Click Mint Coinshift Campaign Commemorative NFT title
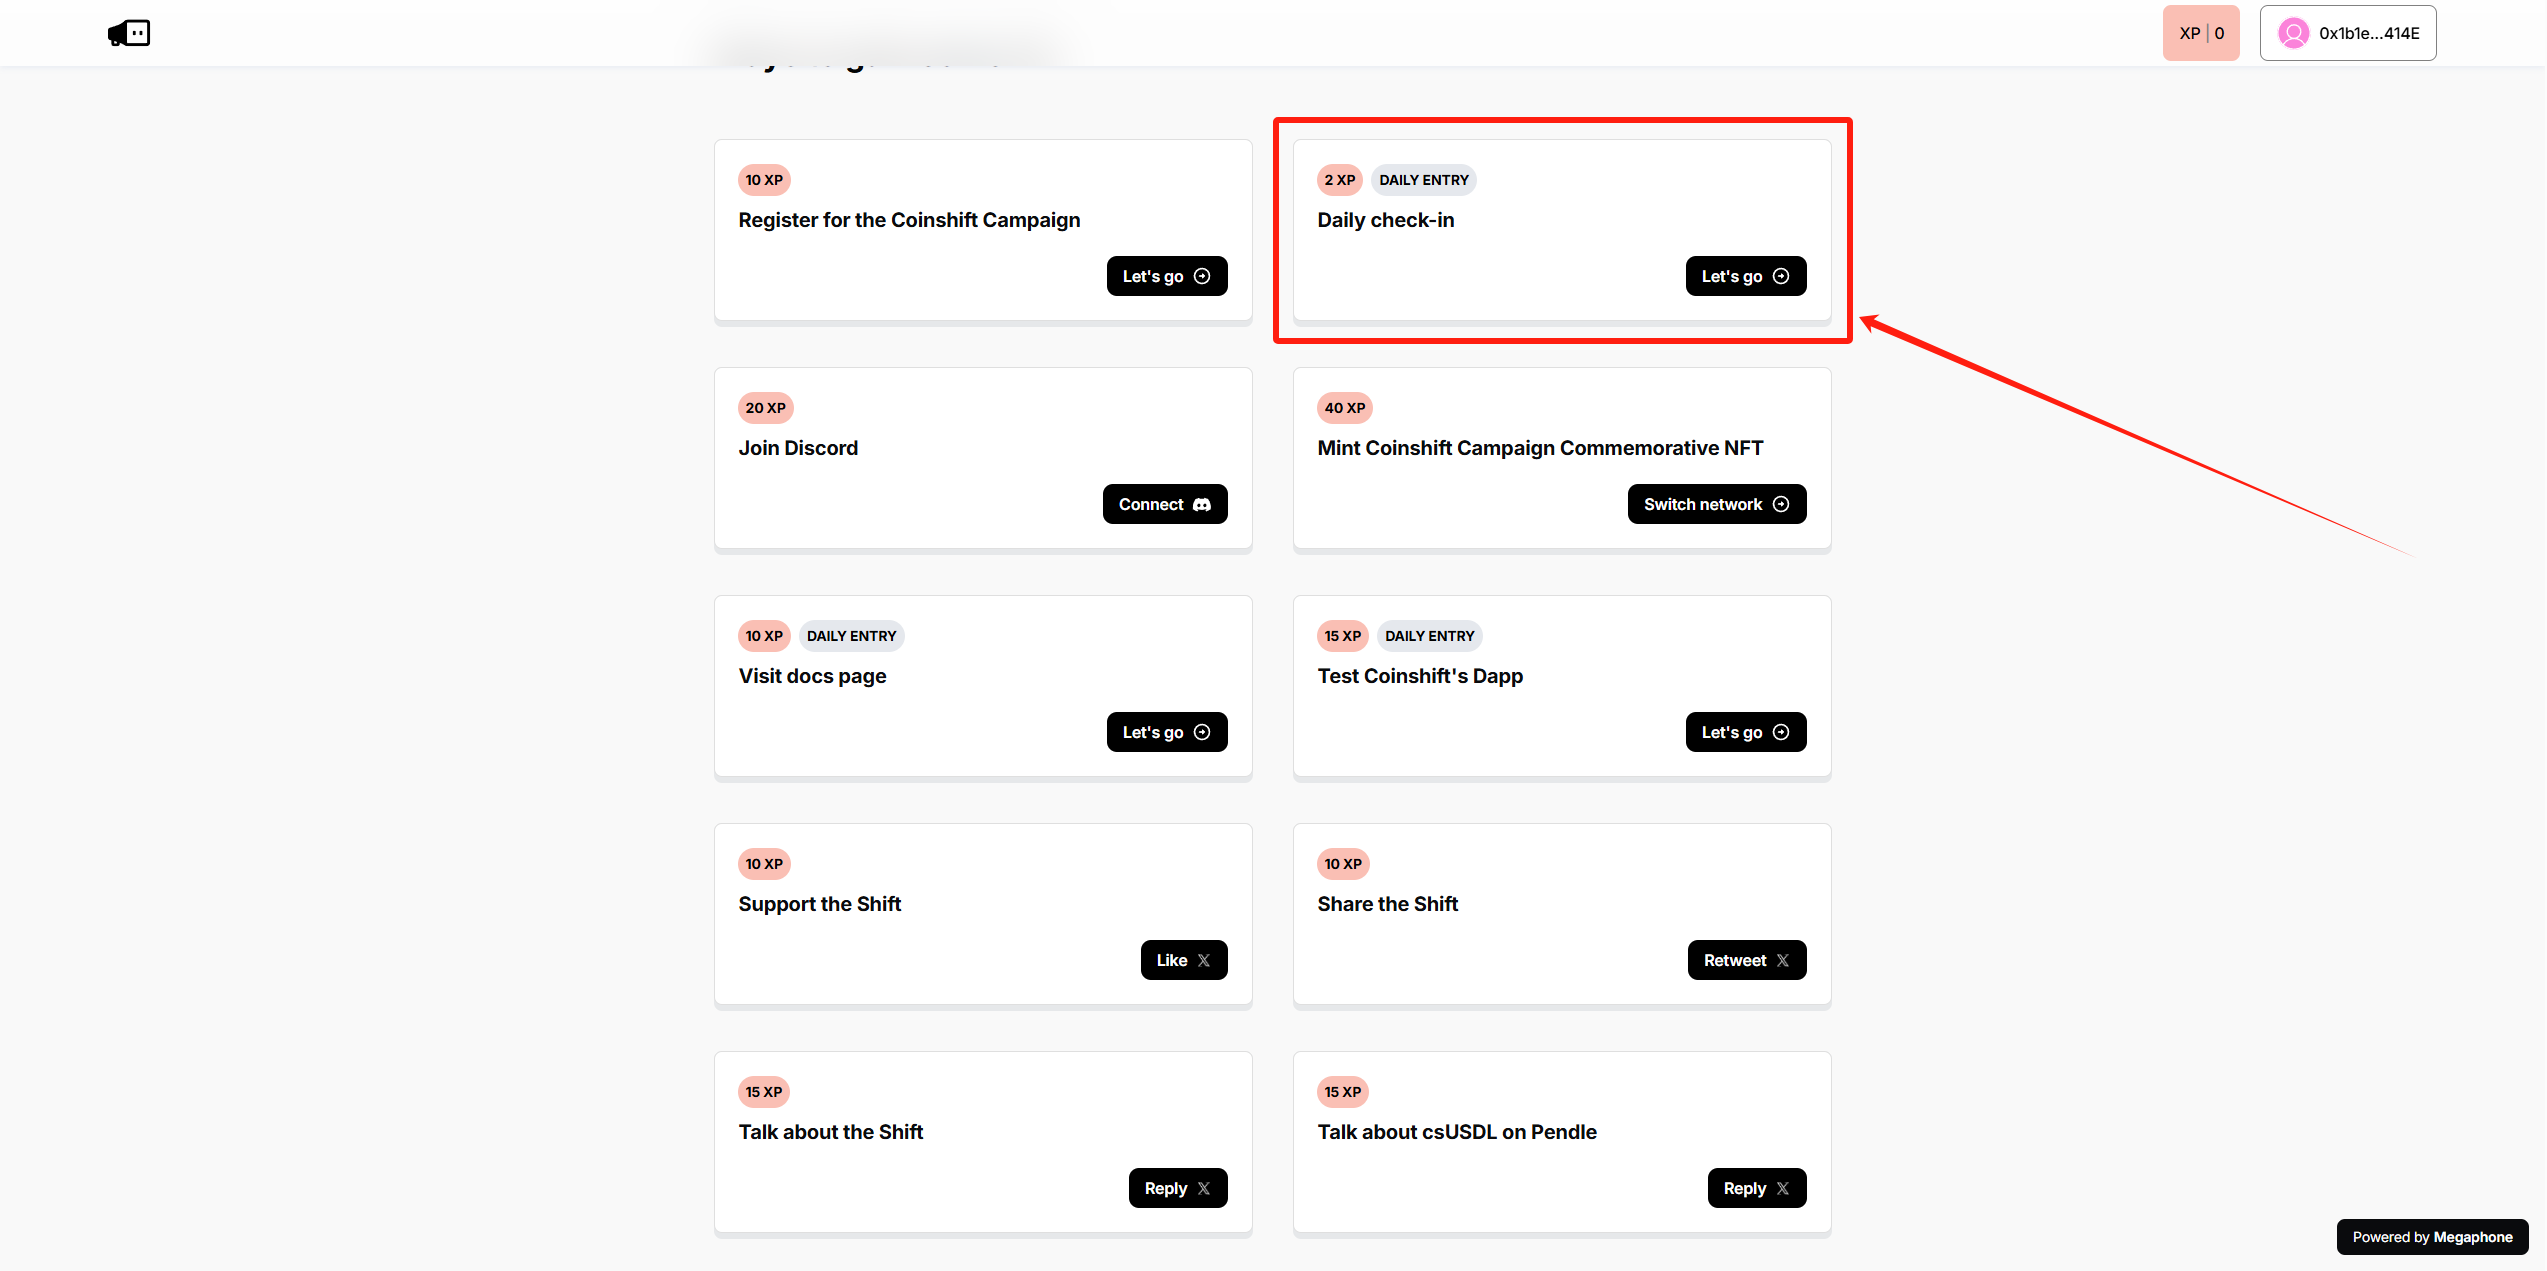Screen dimensions: 2547x1271 [1540, 448]
